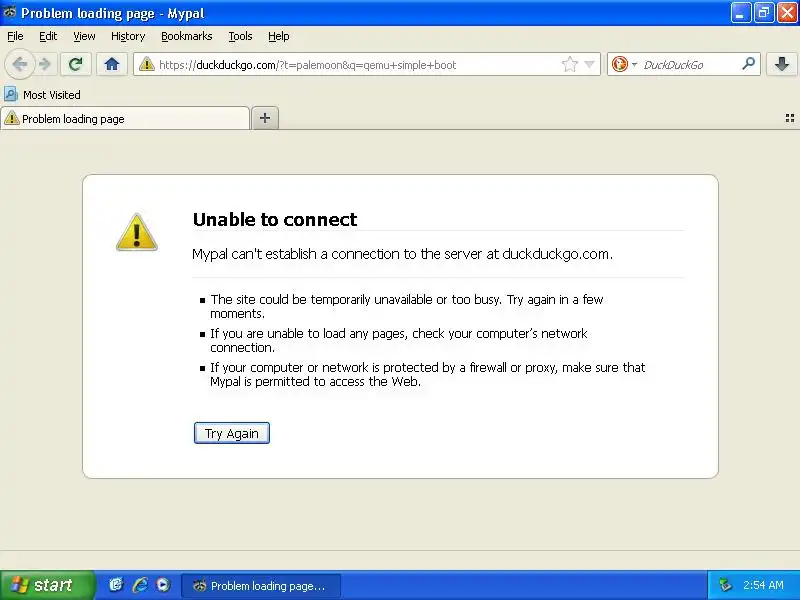Viewport: 800px width, 600px height.
Task: Open the Windows start menu
Action: 47,585
